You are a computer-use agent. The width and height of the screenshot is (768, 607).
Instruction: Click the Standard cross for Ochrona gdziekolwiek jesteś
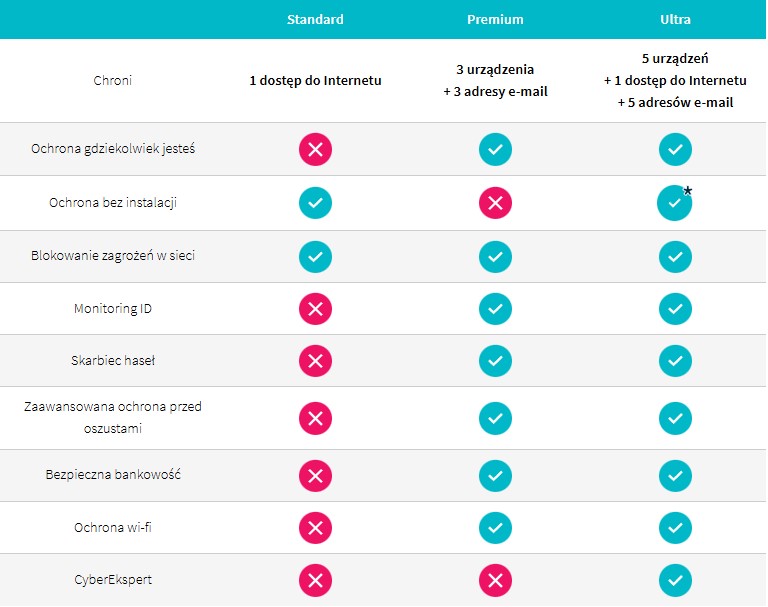tap(315, 150)
